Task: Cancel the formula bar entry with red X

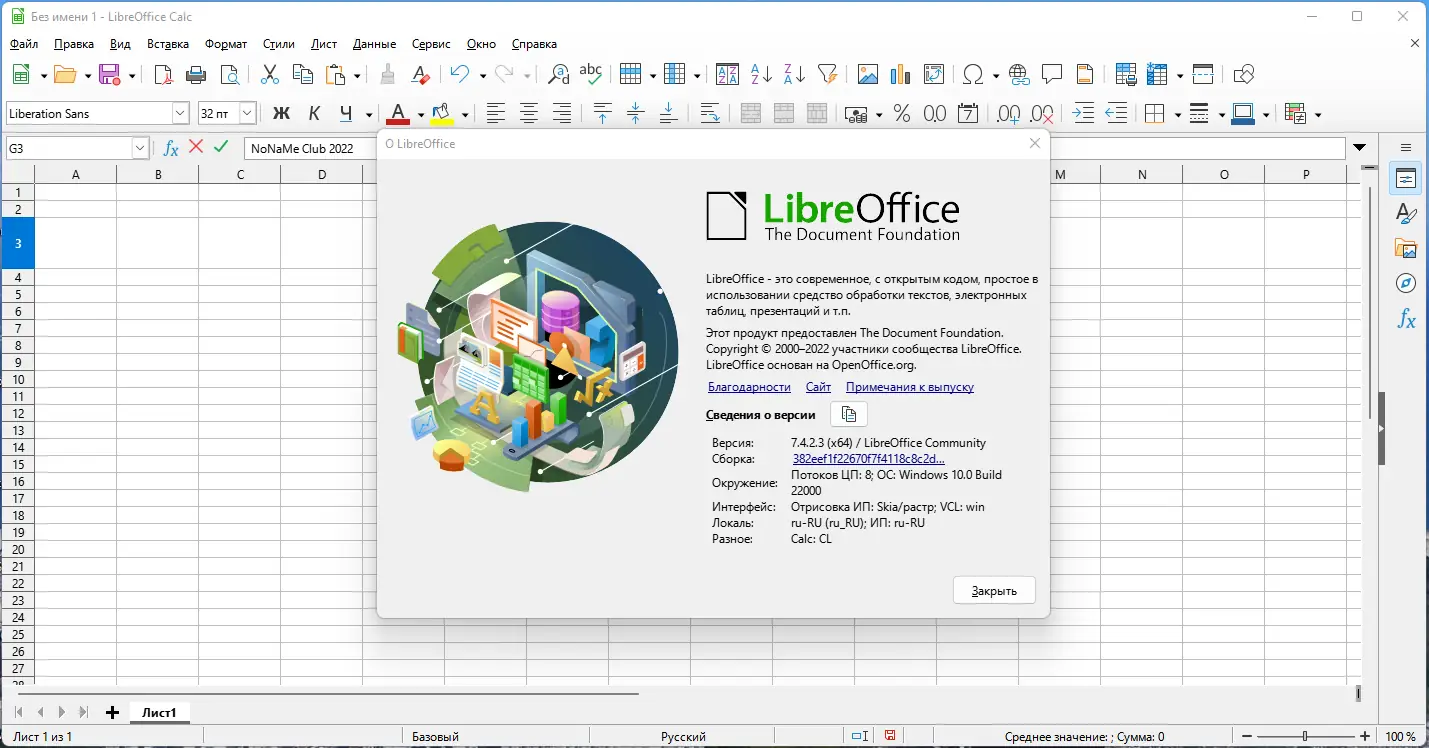Action: tap(196, 147)
